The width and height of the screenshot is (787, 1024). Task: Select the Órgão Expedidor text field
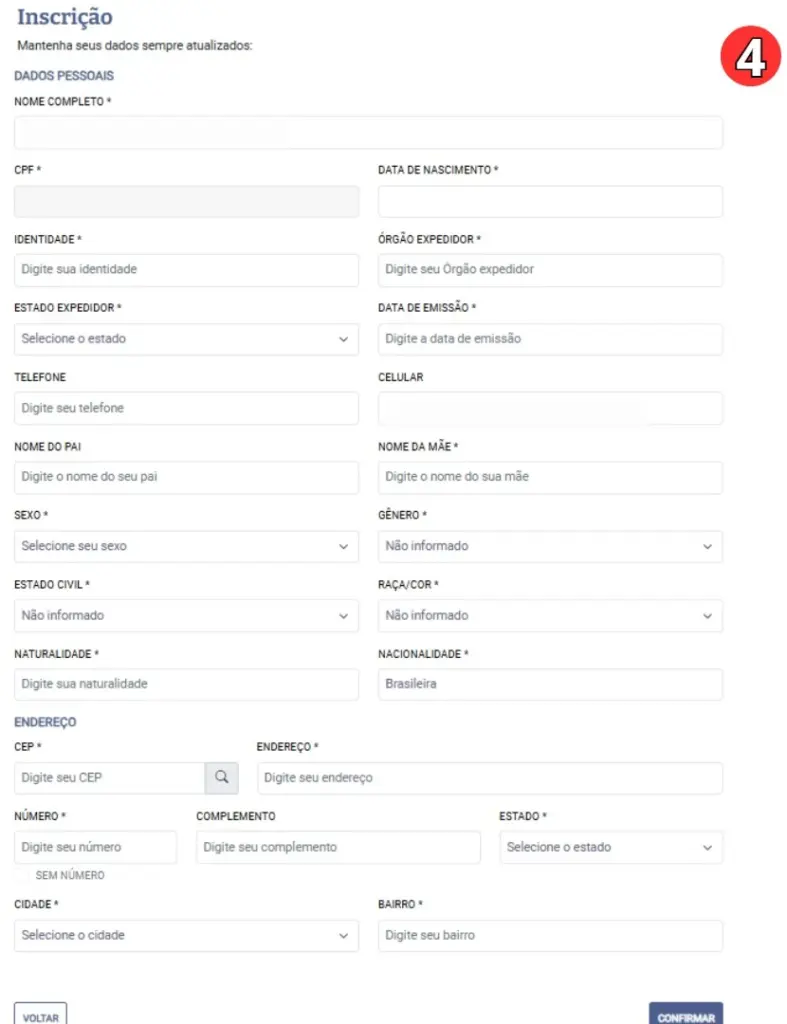(550, 270)
